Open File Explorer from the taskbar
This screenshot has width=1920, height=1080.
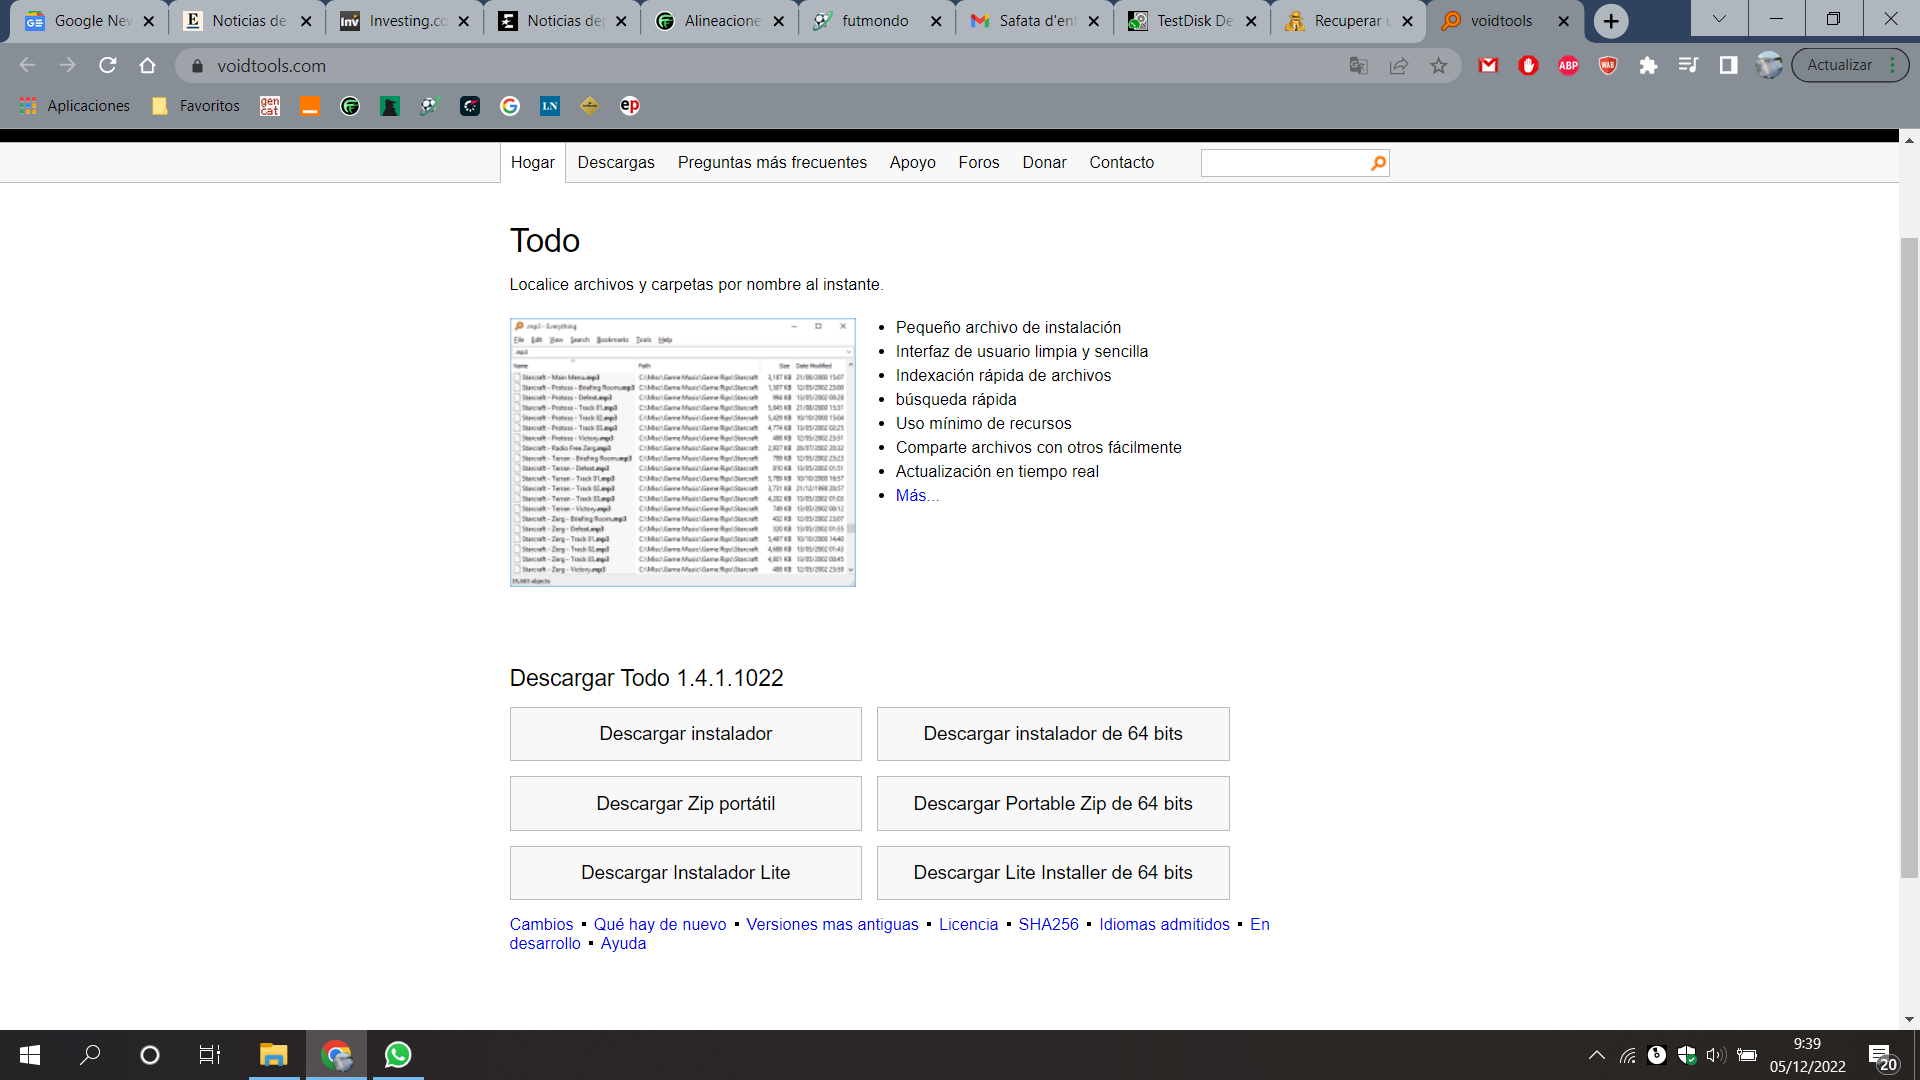pyautogui.click(x=273, y=1055)
